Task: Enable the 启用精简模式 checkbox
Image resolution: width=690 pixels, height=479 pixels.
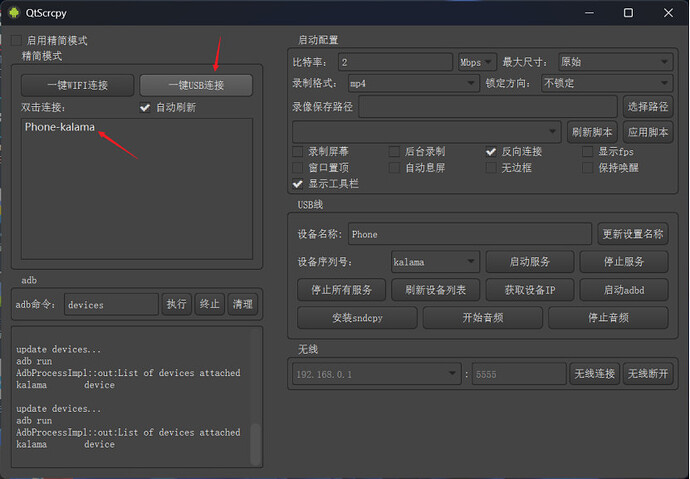Action: pos(16,41)
